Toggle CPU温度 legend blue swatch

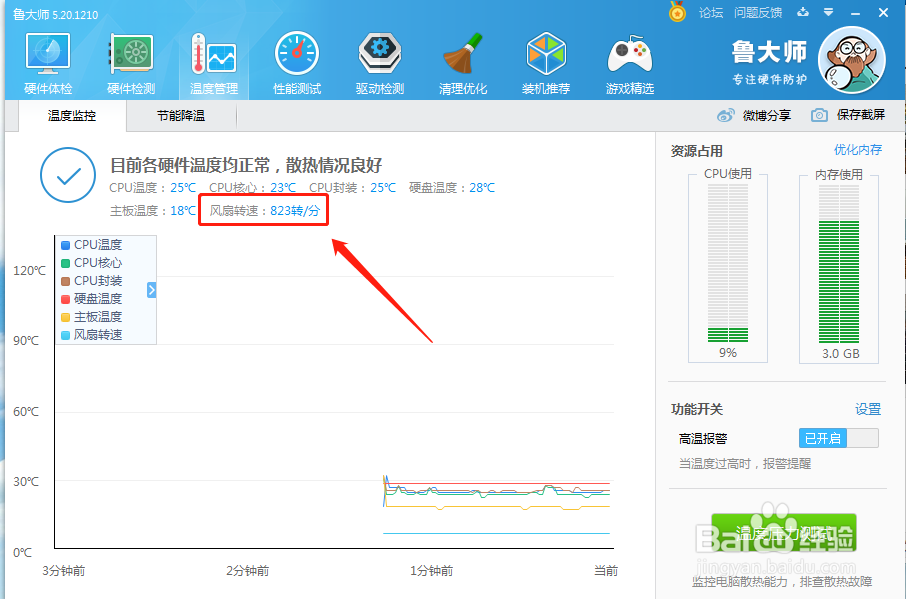(65, 245)
